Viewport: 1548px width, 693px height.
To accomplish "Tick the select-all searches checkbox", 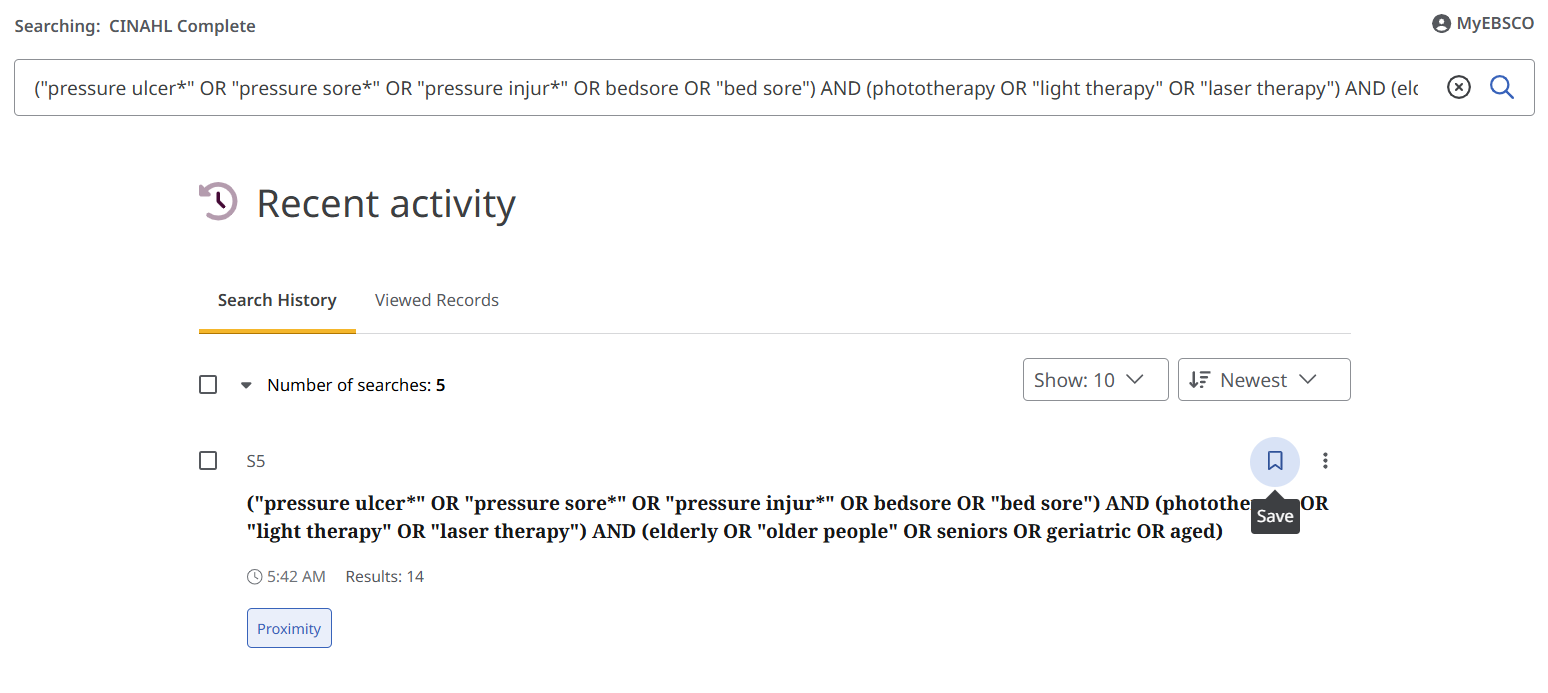I will (x=208, y=385).
